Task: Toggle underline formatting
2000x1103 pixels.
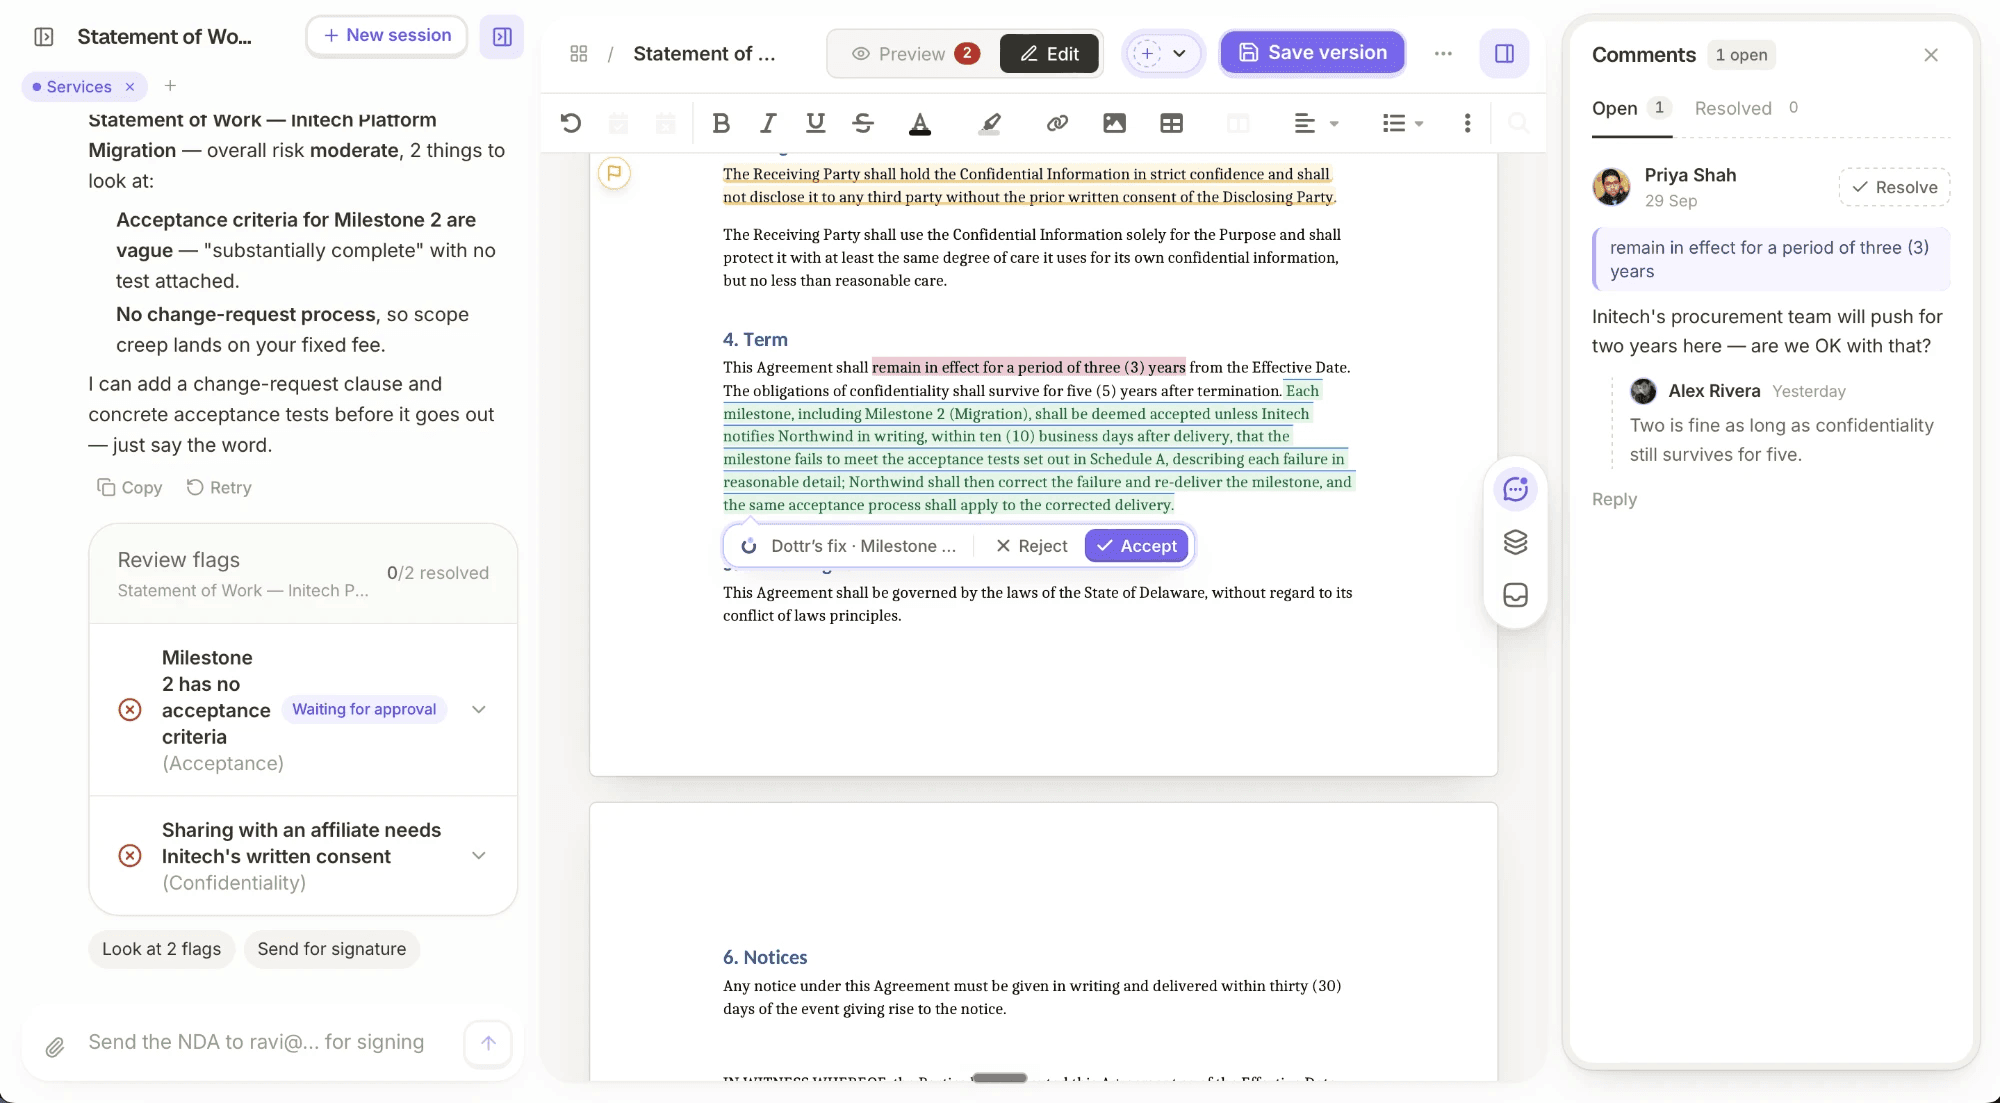Action: (816, 123)
